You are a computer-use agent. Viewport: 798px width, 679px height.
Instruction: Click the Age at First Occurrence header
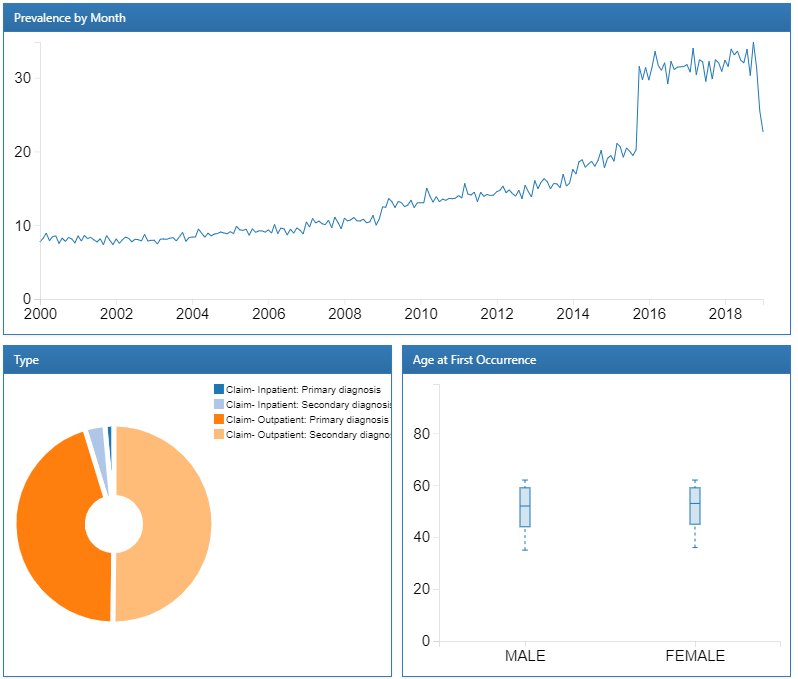596,360
